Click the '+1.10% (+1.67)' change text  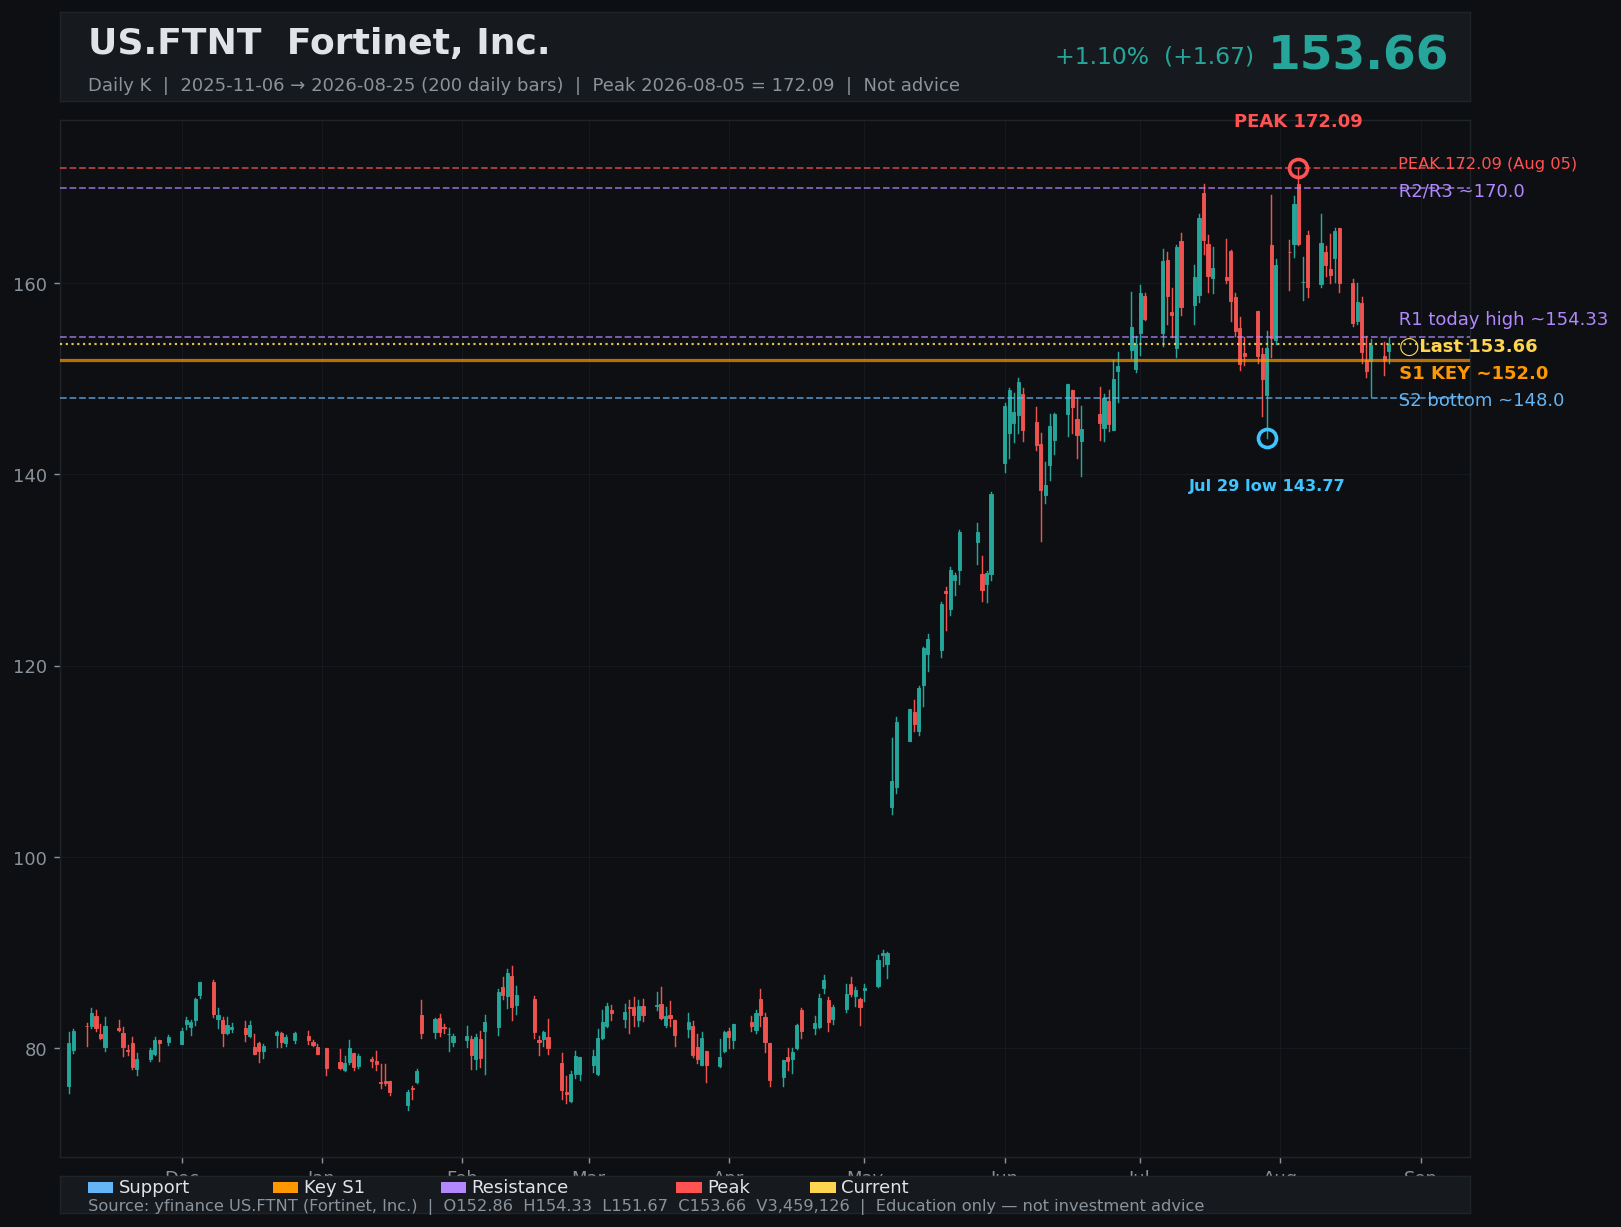coord(1154,57)
